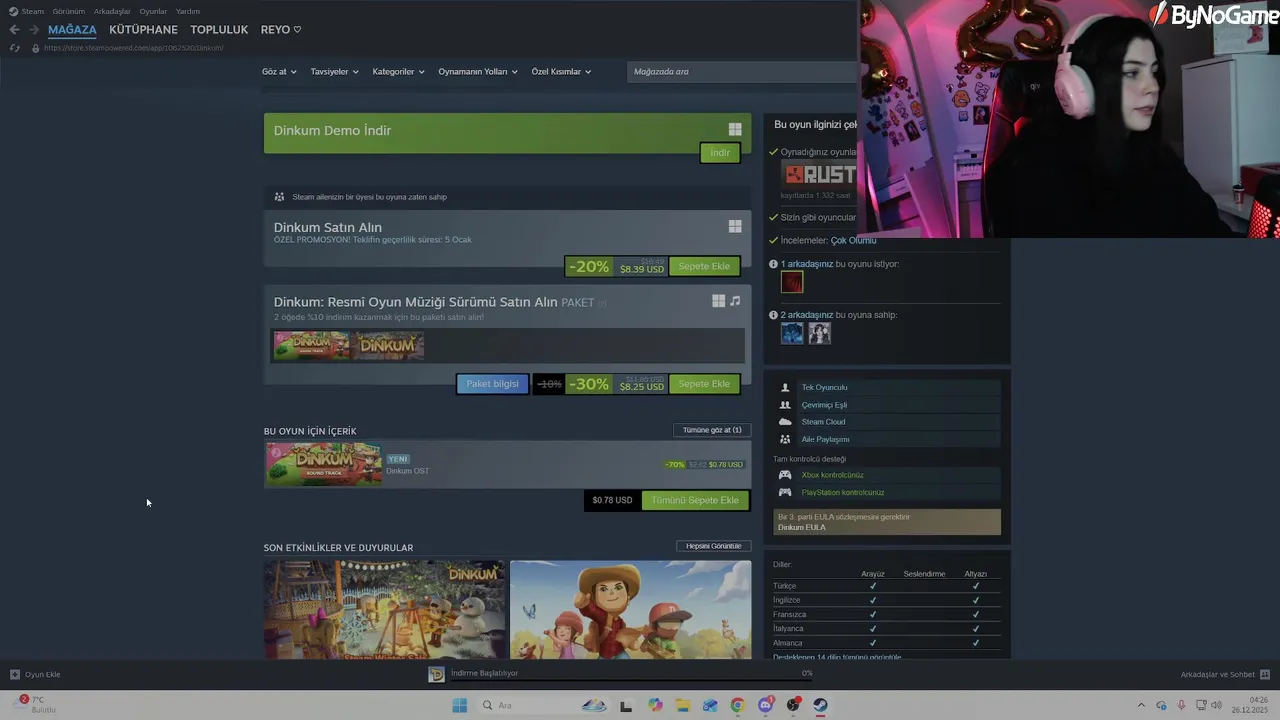The height and width of the screenshot is (720, 1280).
Task: Open the first friend avatar who owns game
Action: 792,333
